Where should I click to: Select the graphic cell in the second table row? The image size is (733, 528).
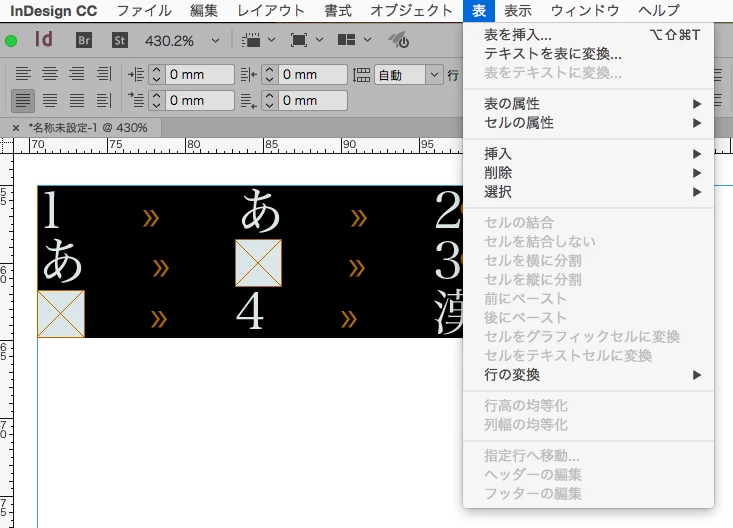point(259,263)
